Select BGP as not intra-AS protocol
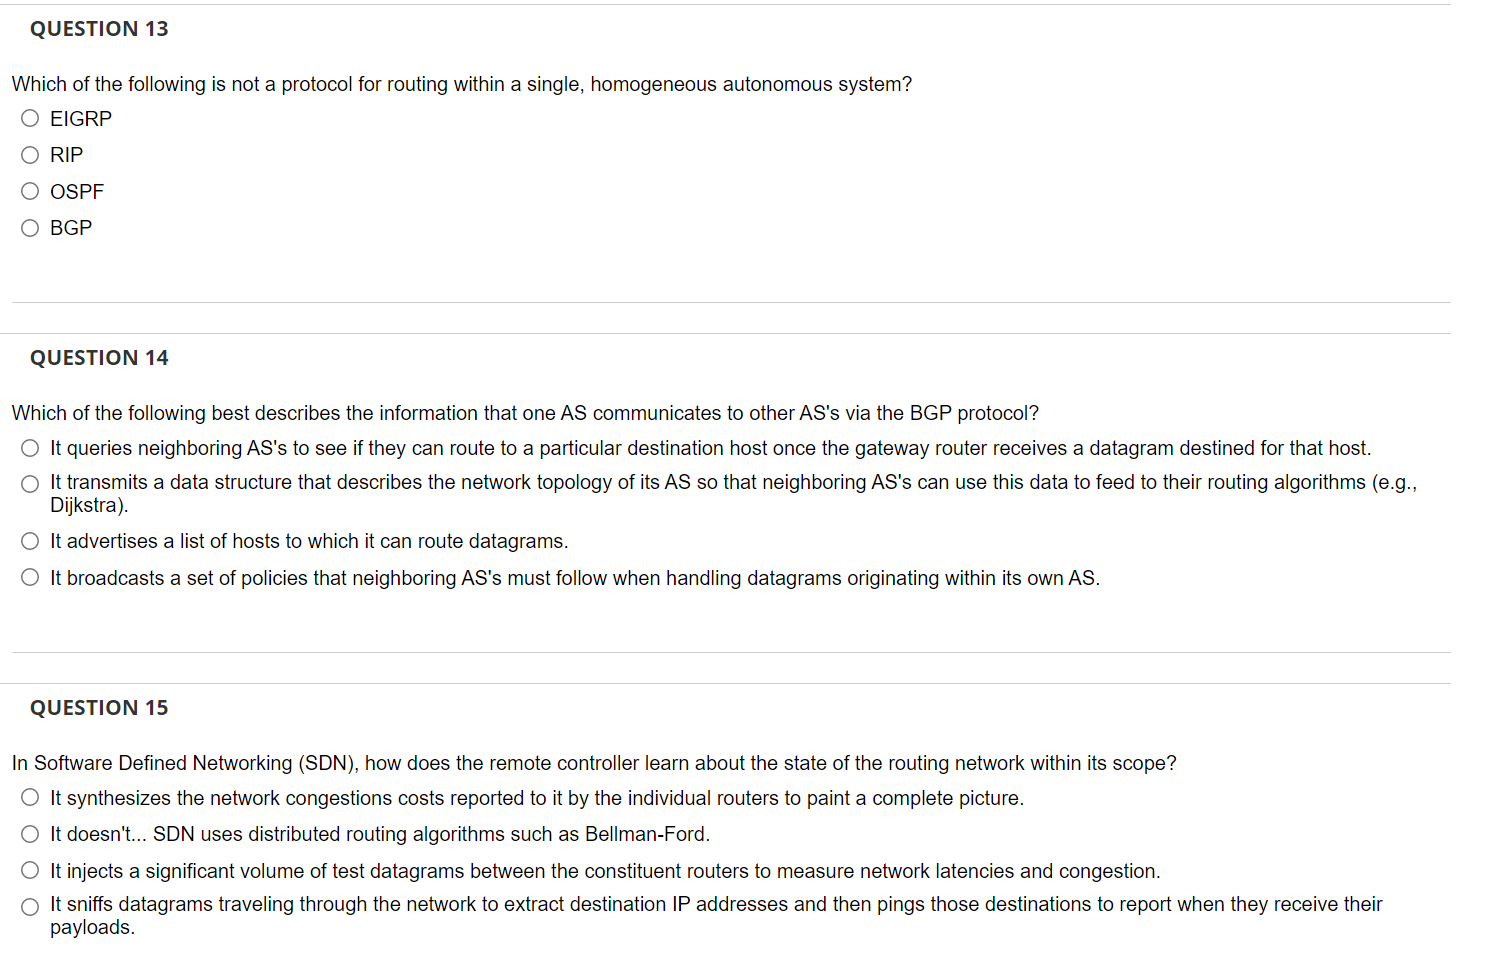1486x964 pixels. [30, 227]
